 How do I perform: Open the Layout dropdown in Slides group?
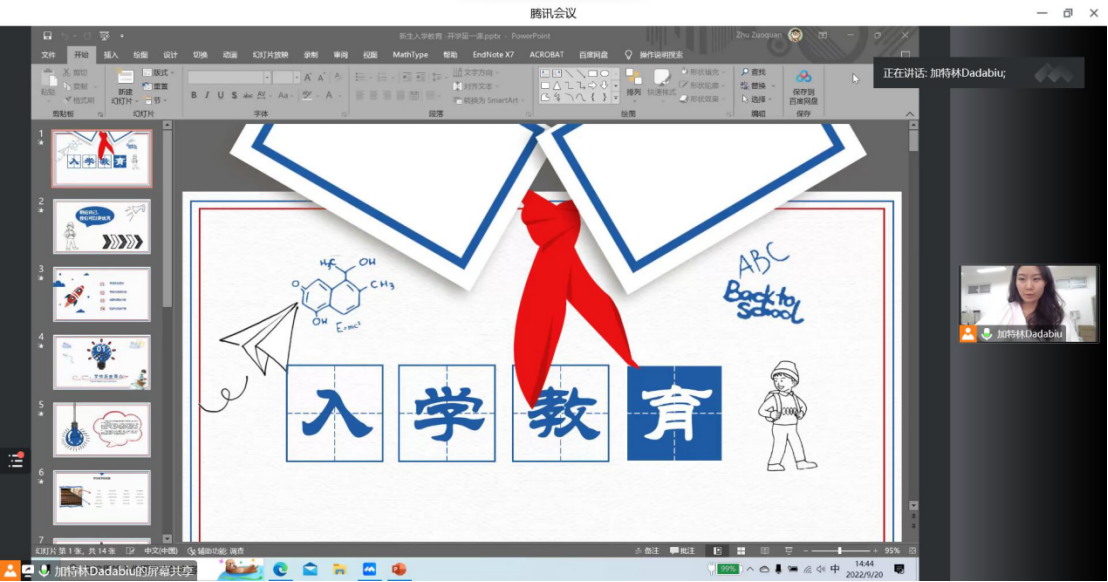coord(158,73)
